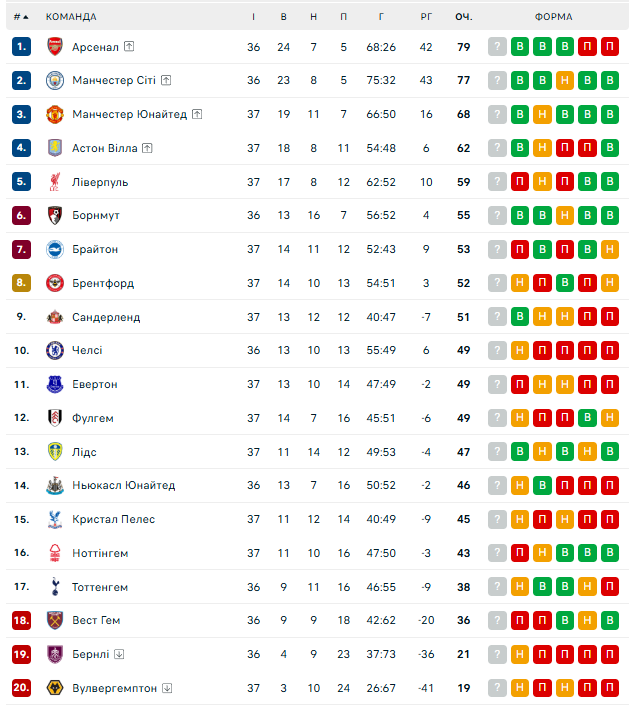The width and height of the screenshot is (629, 705).
Task: Click relegation arrow icon next to Бернлі
Action: click(x=119, y=654)
